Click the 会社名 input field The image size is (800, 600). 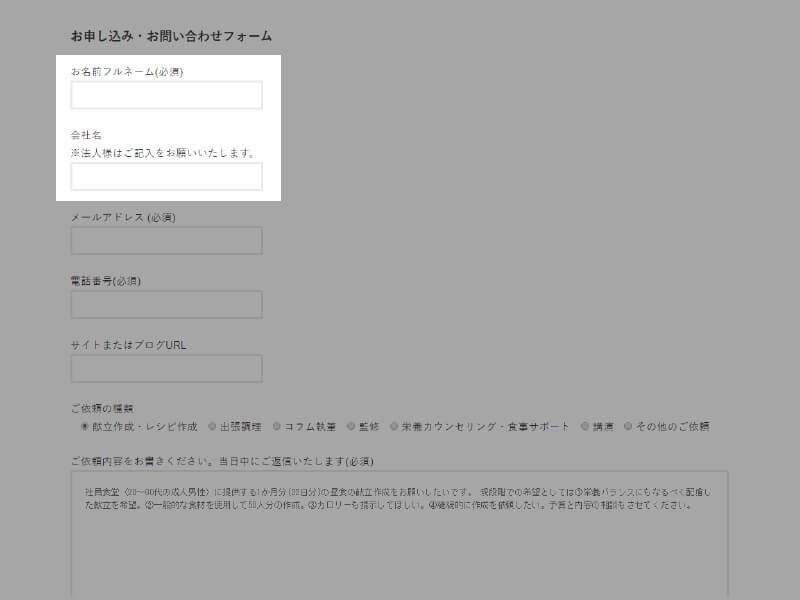(x=166, y=177)
